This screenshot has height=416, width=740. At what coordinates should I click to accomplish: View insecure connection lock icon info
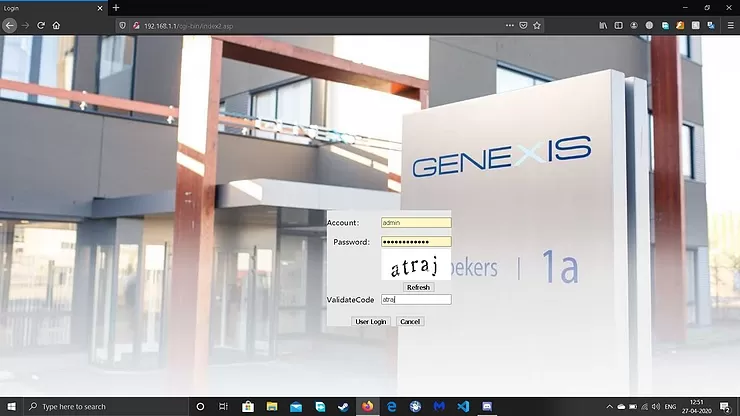[136, 26]
